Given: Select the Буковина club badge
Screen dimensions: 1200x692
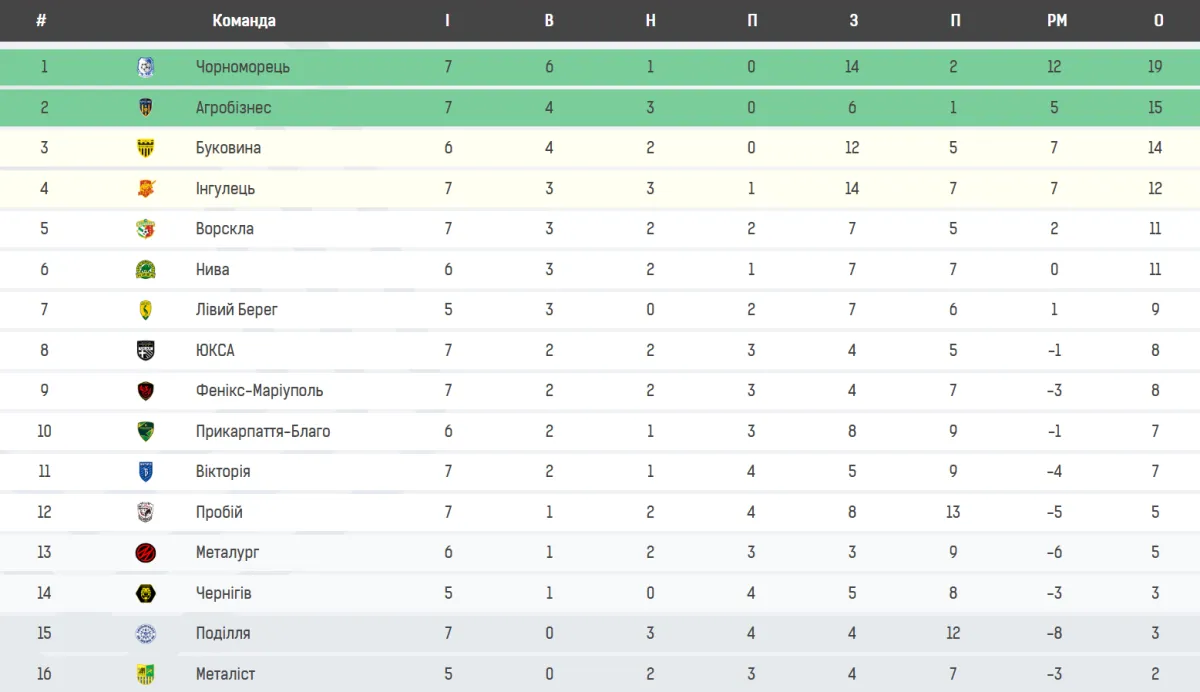Looking at the screenshot, I should click(x=145, y=148).
